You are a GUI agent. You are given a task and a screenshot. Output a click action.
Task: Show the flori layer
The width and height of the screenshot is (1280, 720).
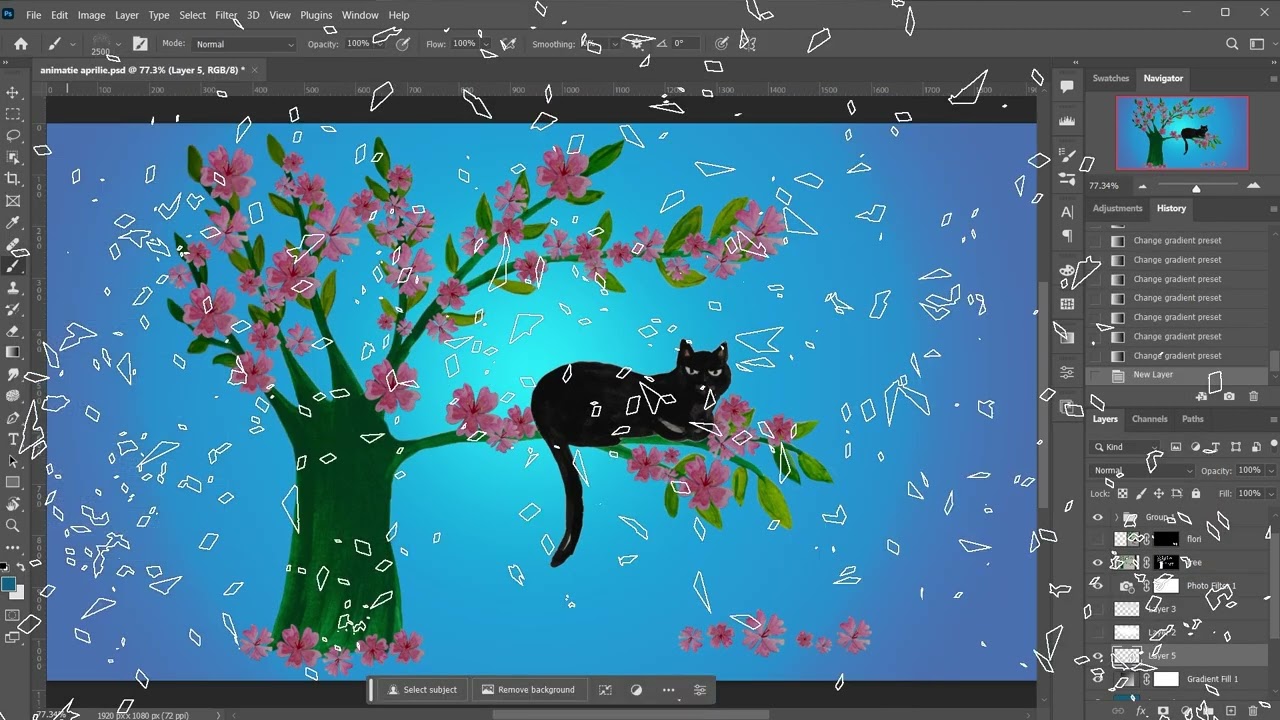click(x=1098, y=539)
